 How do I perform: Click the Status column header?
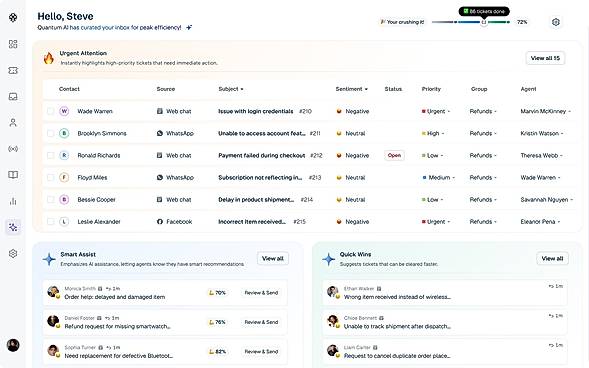pos(393,89)
